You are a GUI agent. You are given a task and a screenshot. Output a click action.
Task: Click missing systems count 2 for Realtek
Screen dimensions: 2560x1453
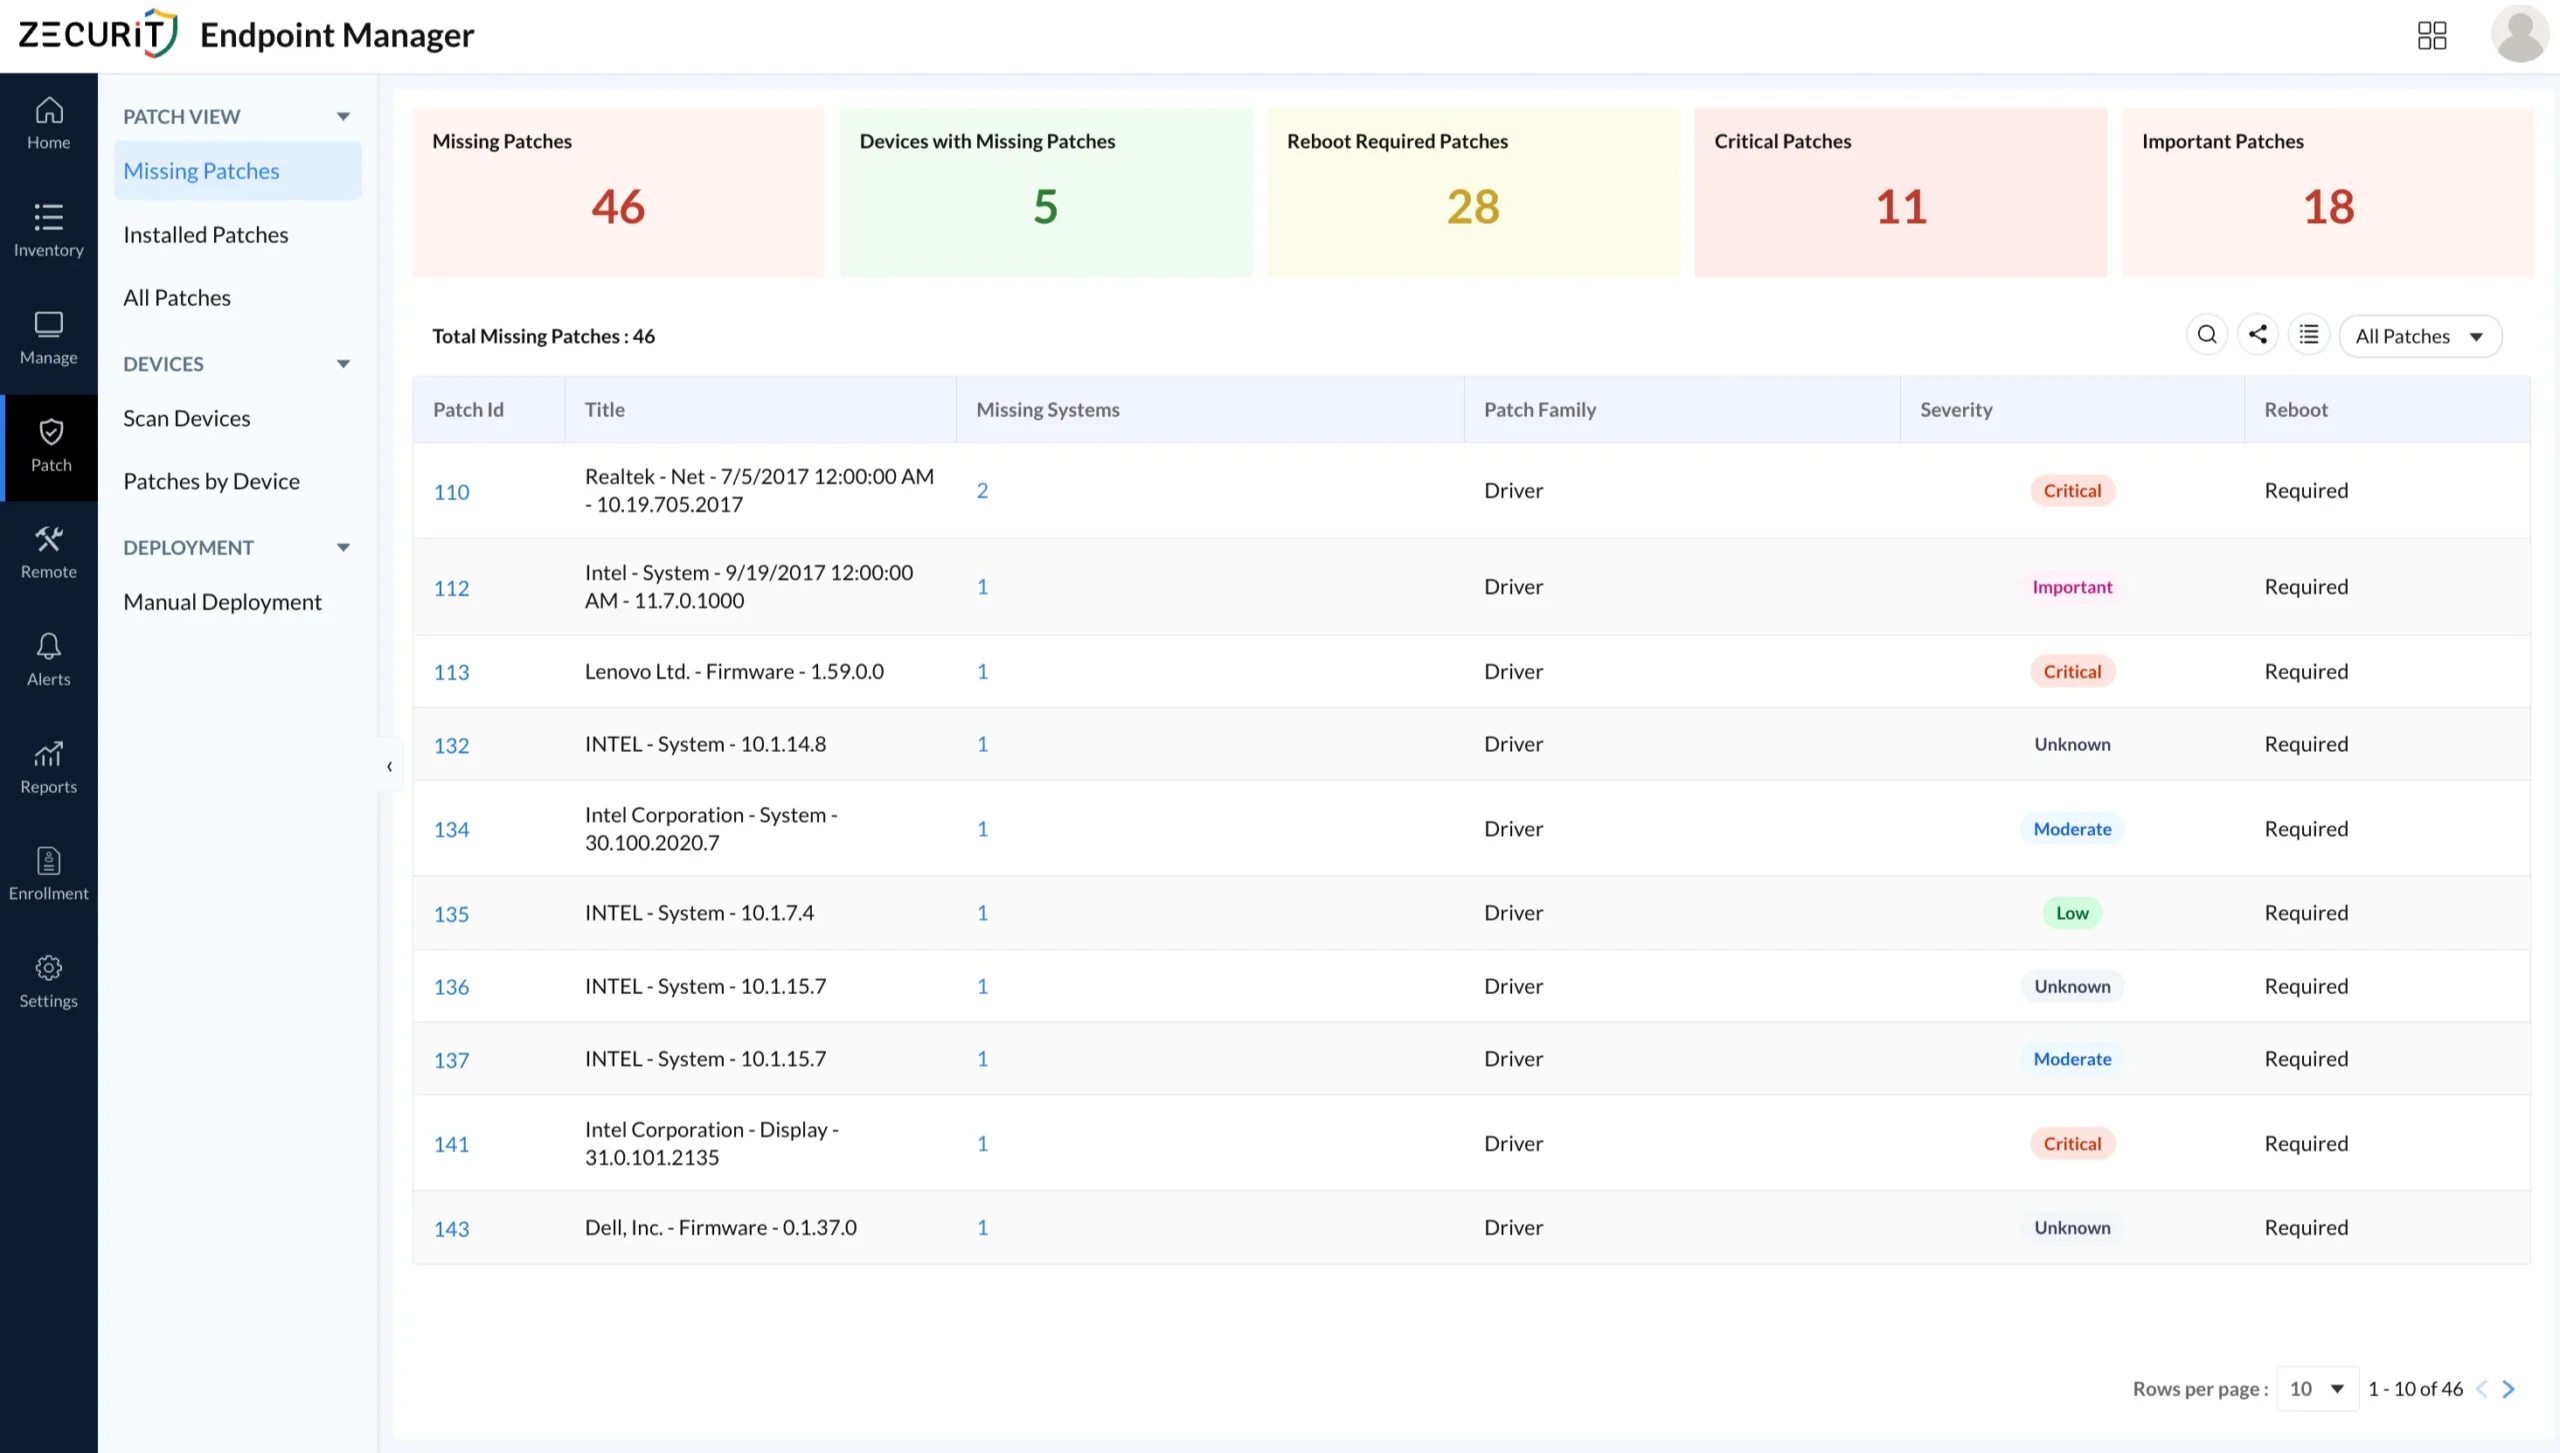[982, 491]
